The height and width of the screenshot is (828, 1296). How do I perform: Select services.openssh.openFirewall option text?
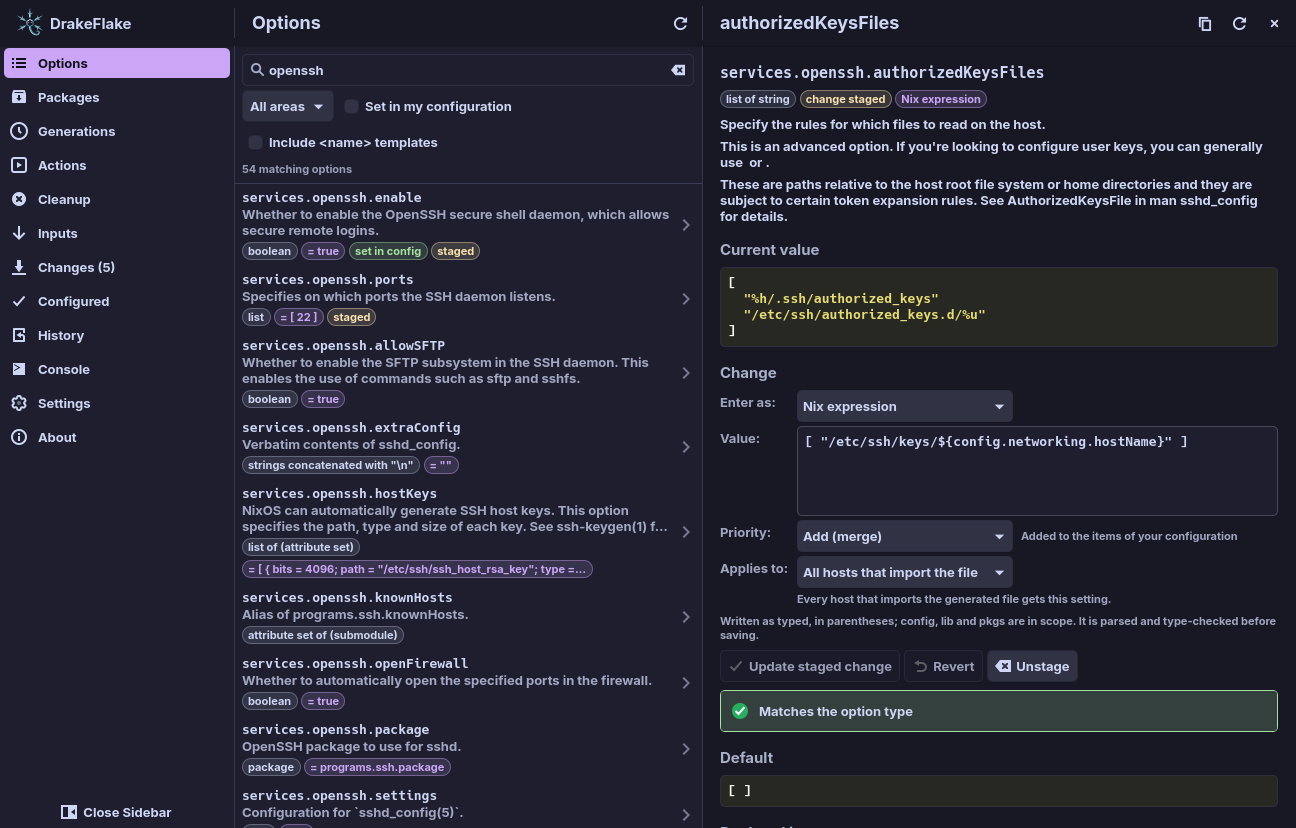tap(355, 663)
